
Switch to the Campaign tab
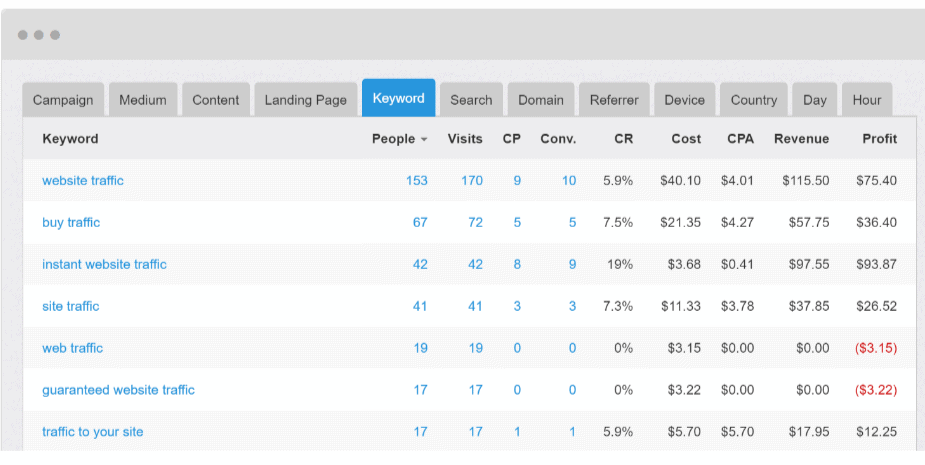[x=63, y=100]
